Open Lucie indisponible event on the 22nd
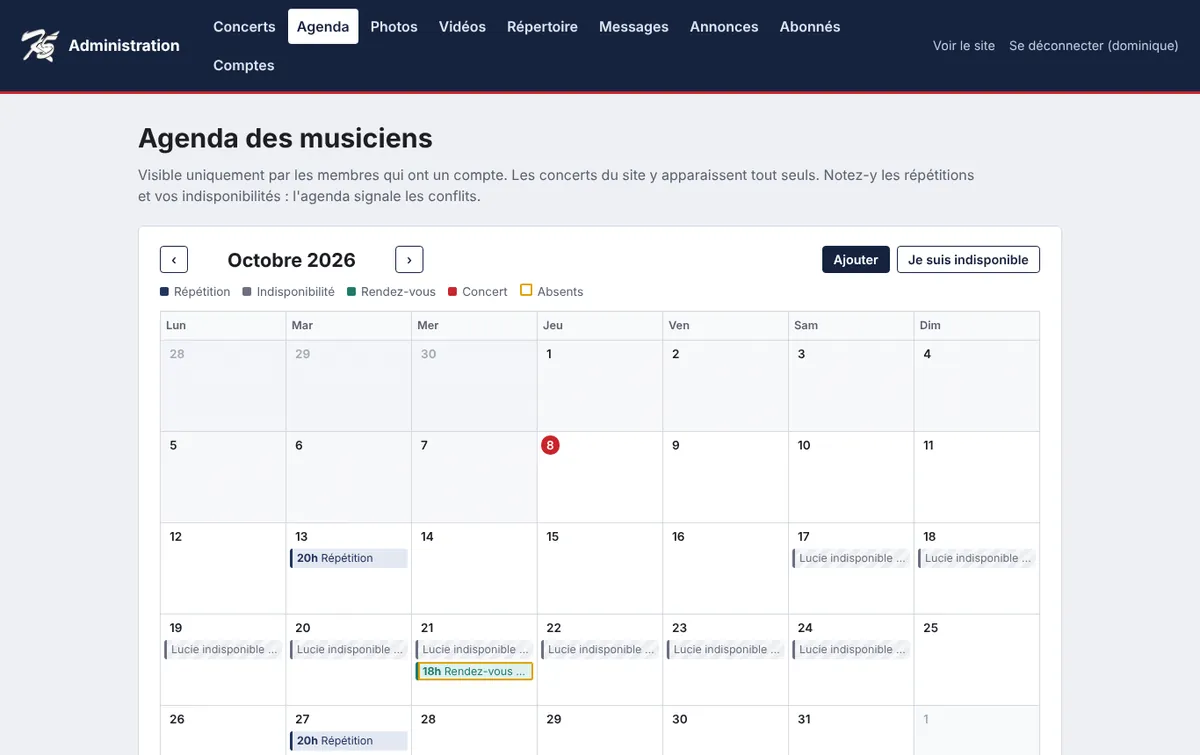The image size is (1200, 755). point(600,650)
